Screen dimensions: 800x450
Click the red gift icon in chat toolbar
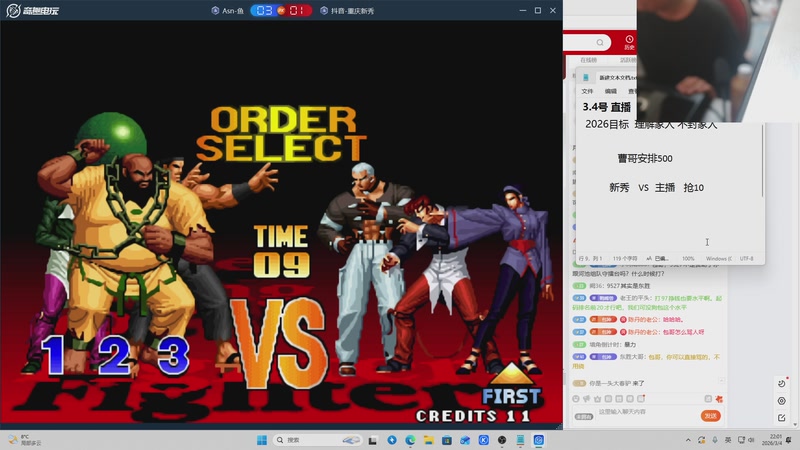point(719,399)
